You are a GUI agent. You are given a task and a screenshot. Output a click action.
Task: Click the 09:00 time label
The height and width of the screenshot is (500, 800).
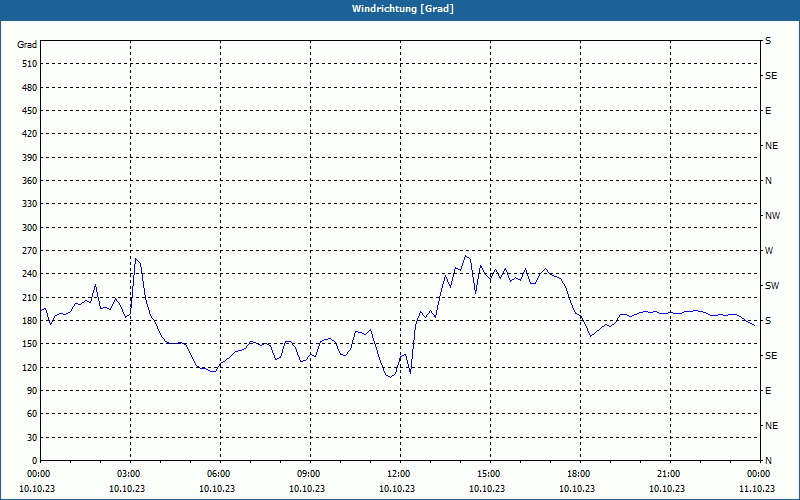pos(308,474)
